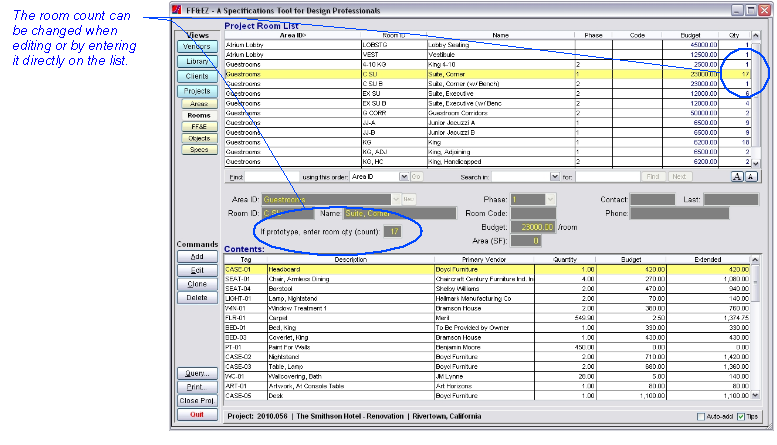Click the Add command button
The image size is (777, 445).
pos(197,257)
